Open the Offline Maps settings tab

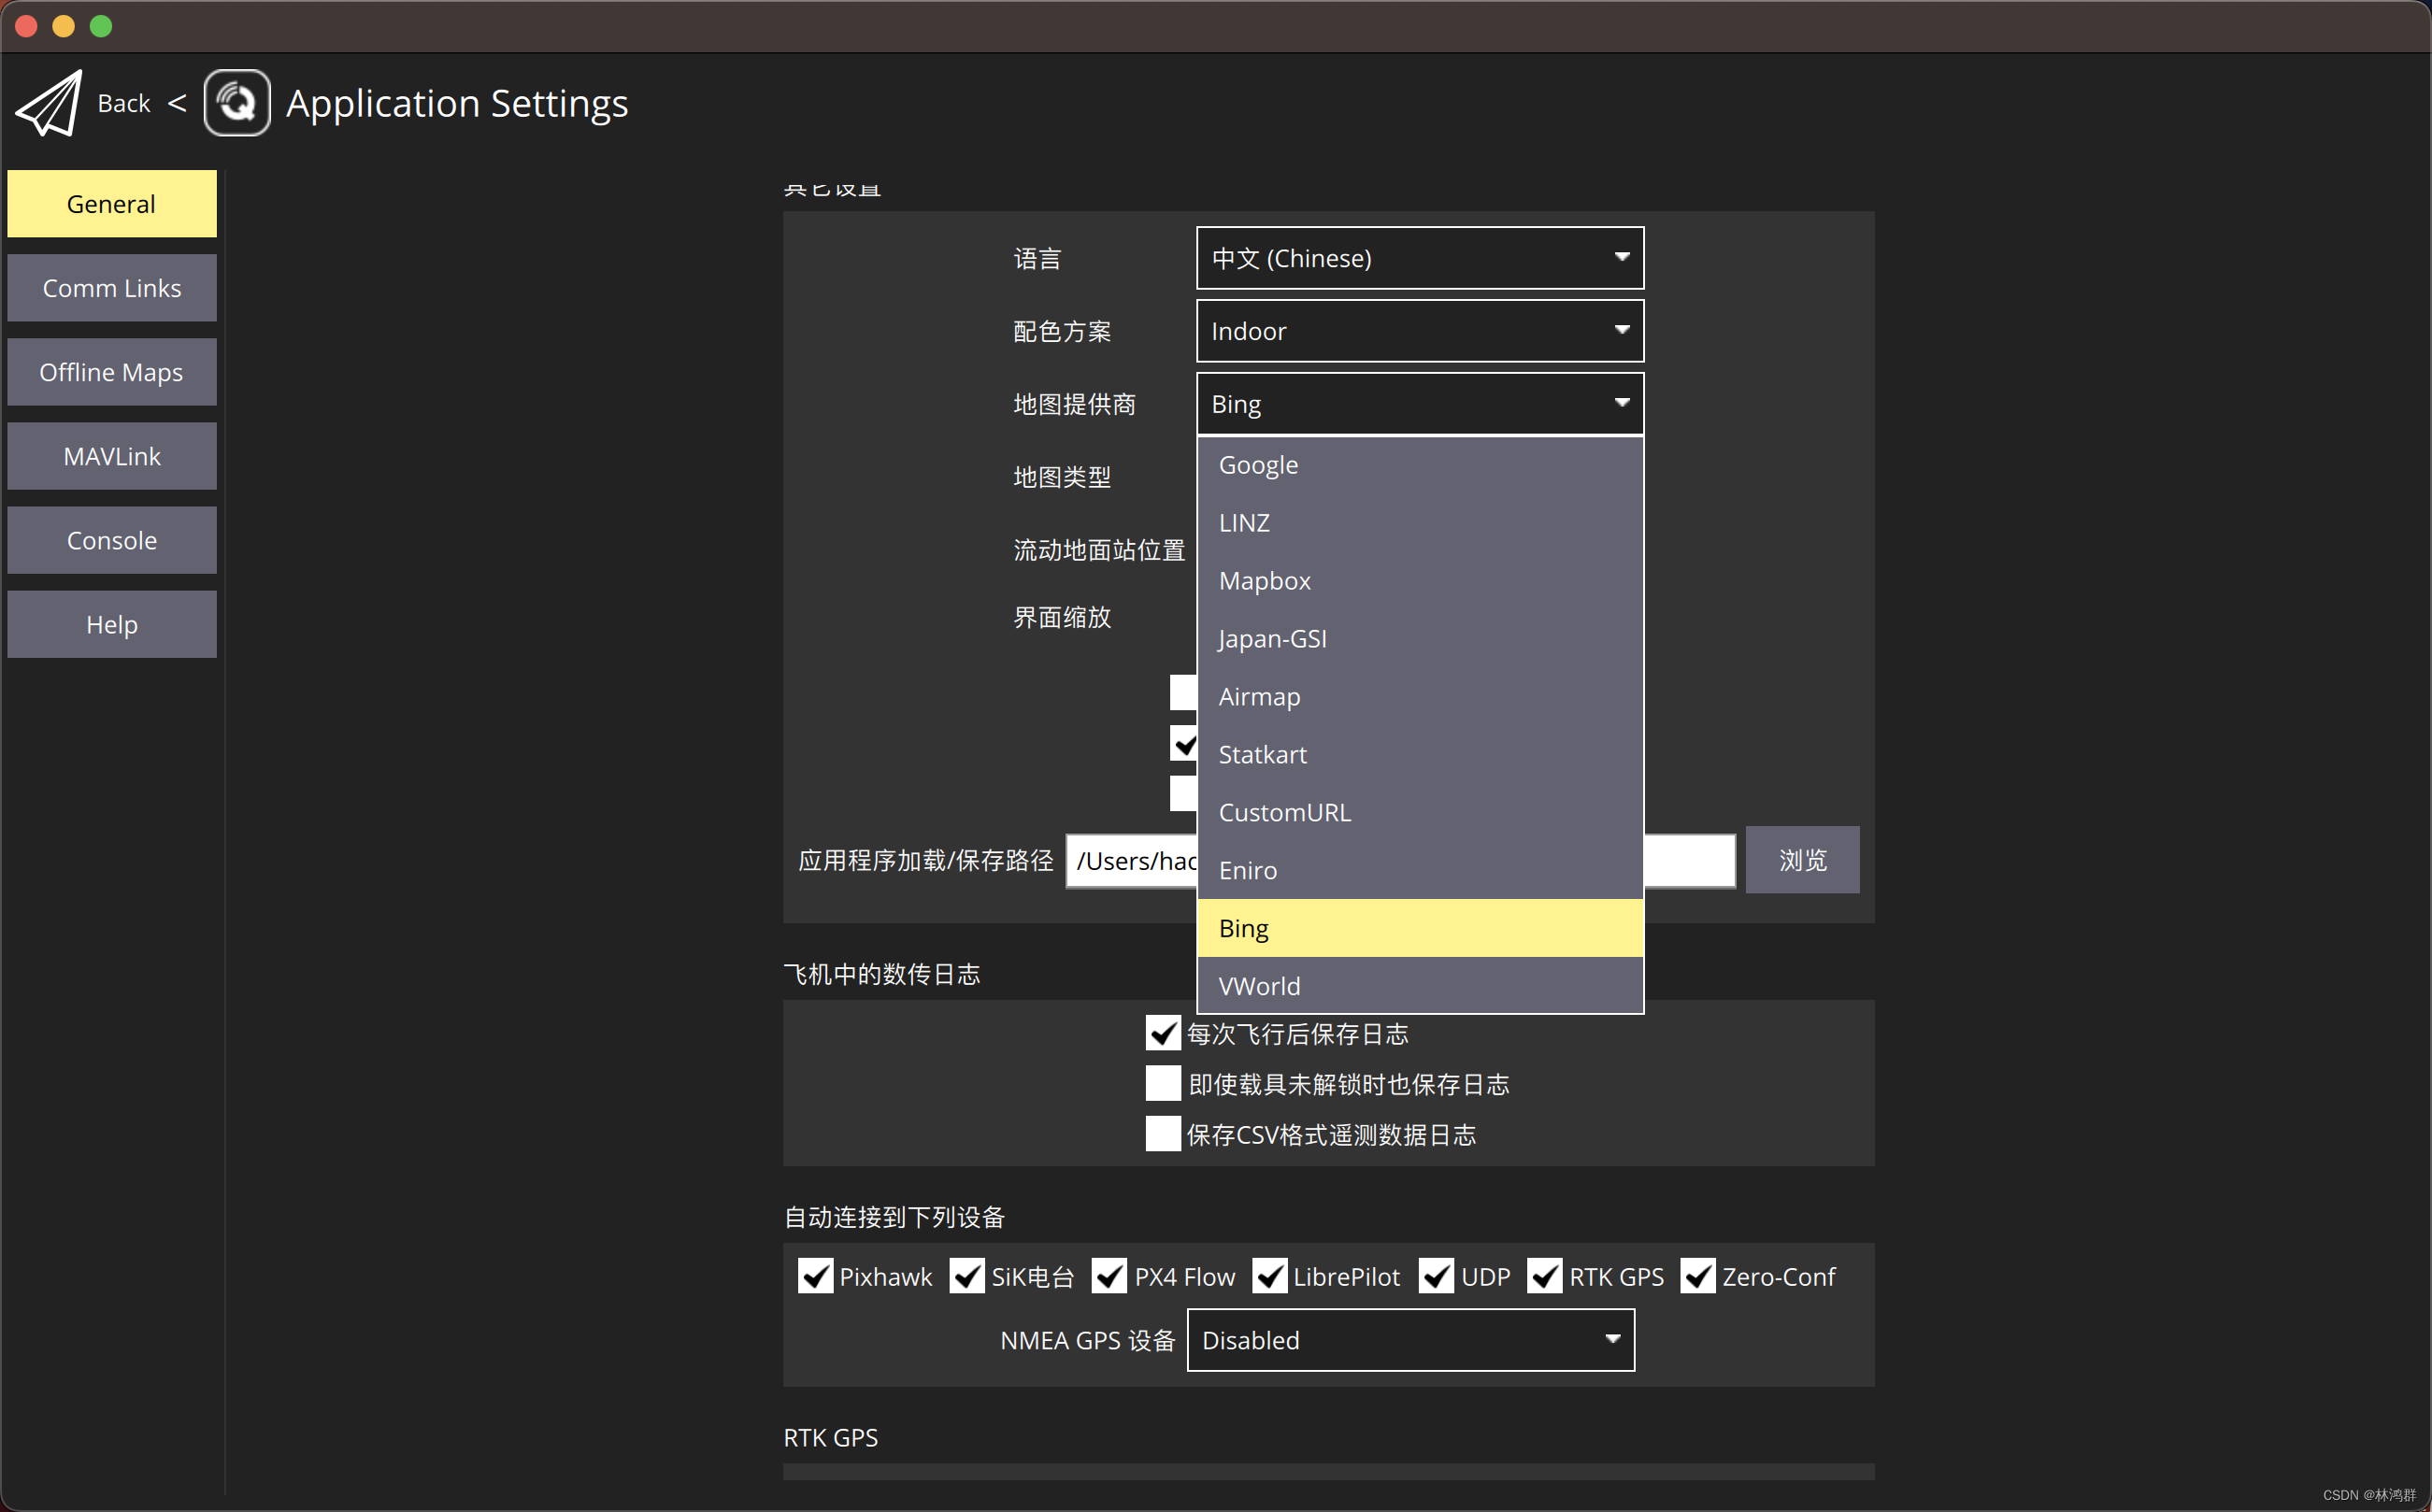(x=112, y=372)
